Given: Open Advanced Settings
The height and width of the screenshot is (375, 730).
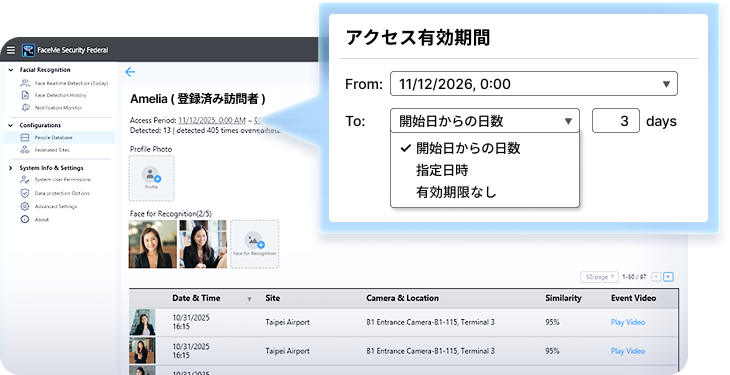Looking at the screenshot, I should [56, 206].
